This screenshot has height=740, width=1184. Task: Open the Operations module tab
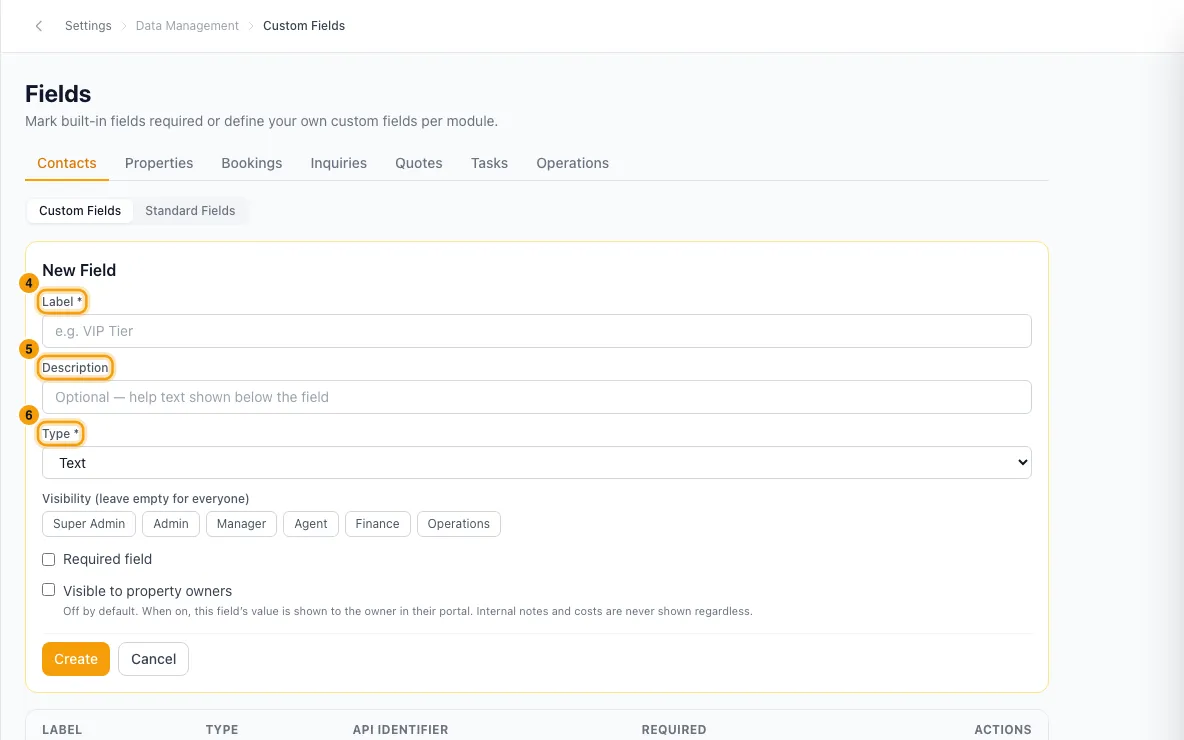pos(572,163)
